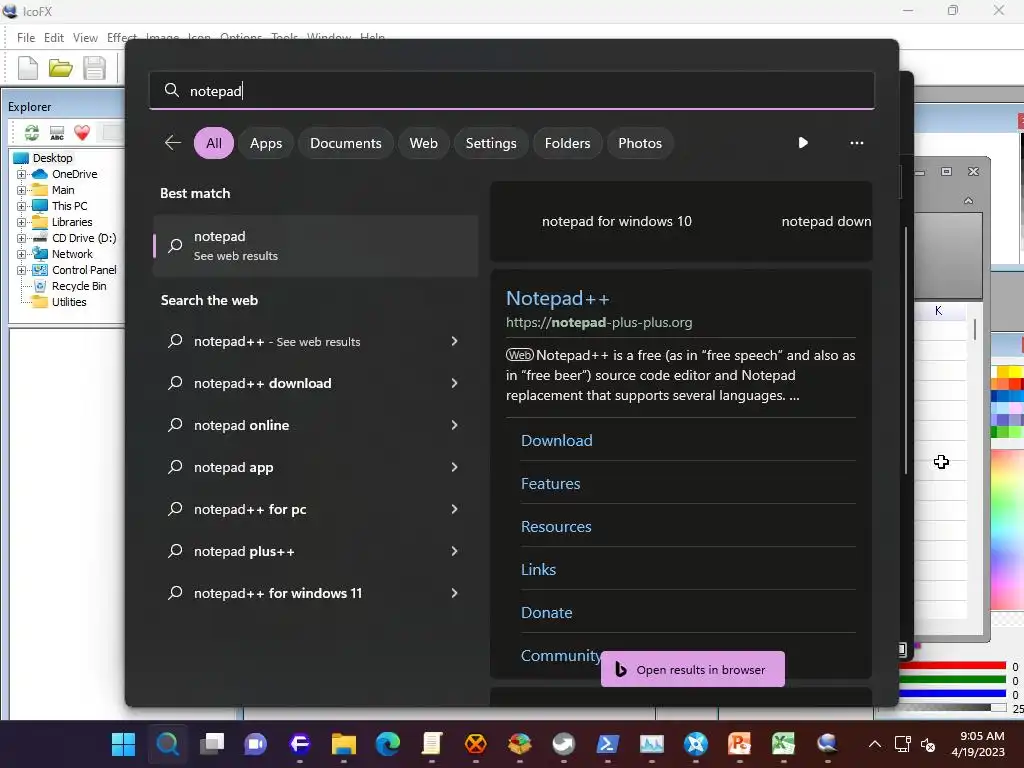Click the ABC rename icon in Explorer panel
Image resolution: width=1024 pixels, height=768 pixels.
pos(57,133)
